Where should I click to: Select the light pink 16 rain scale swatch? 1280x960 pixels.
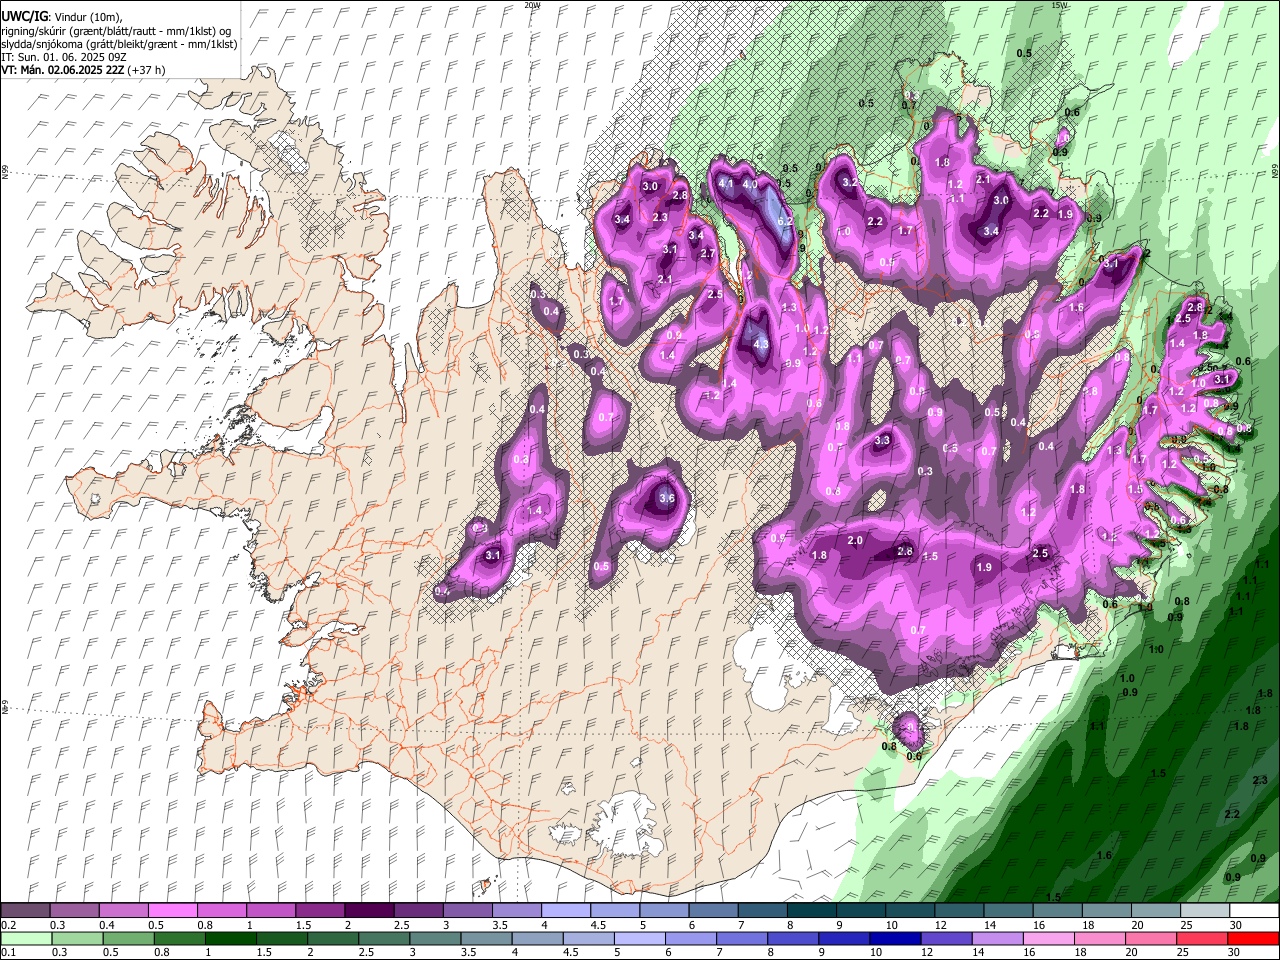click(x=1048, y=938)
